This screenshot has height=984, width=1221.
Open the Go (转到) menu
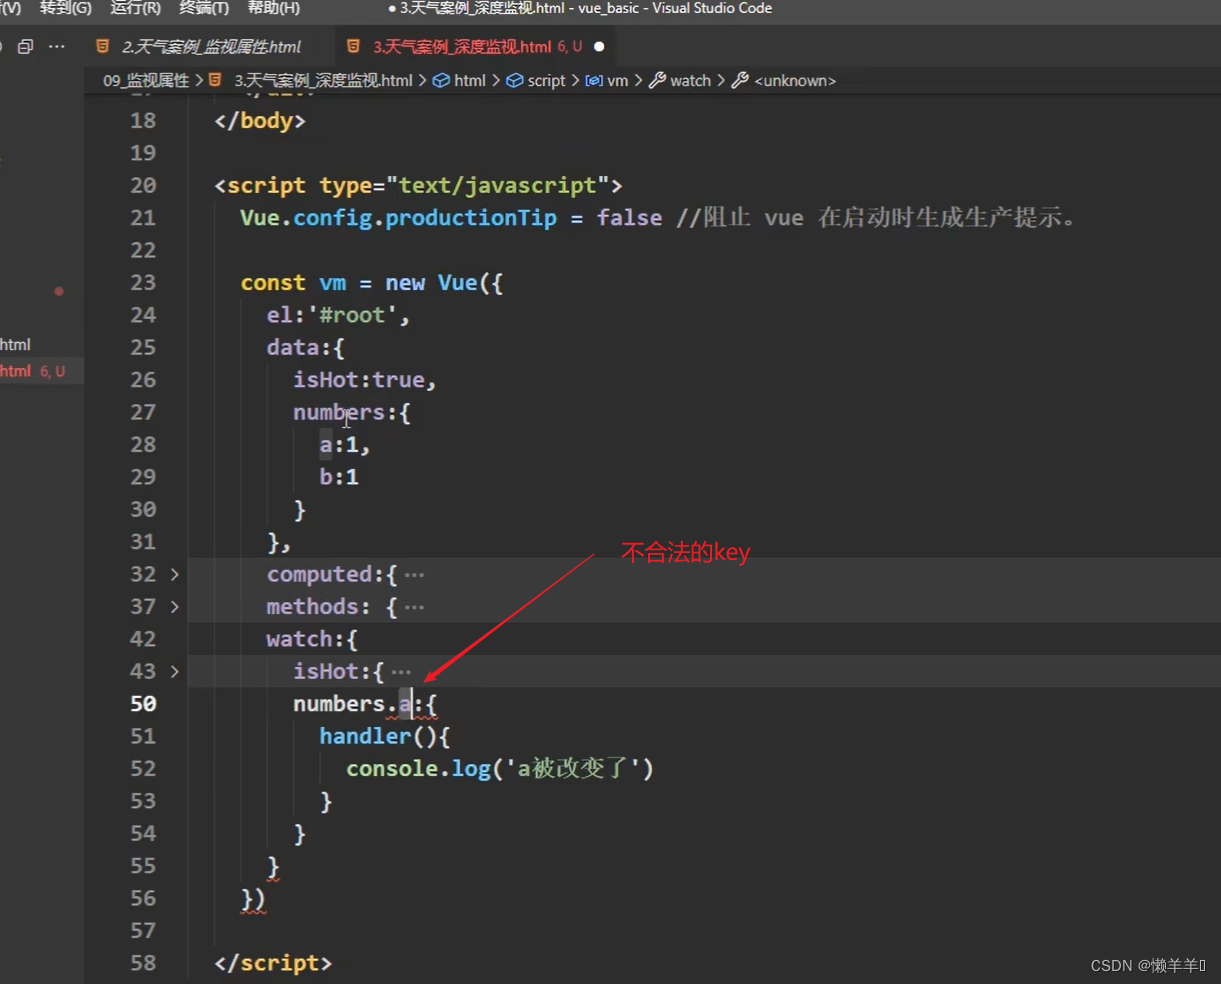click(65, 8)
